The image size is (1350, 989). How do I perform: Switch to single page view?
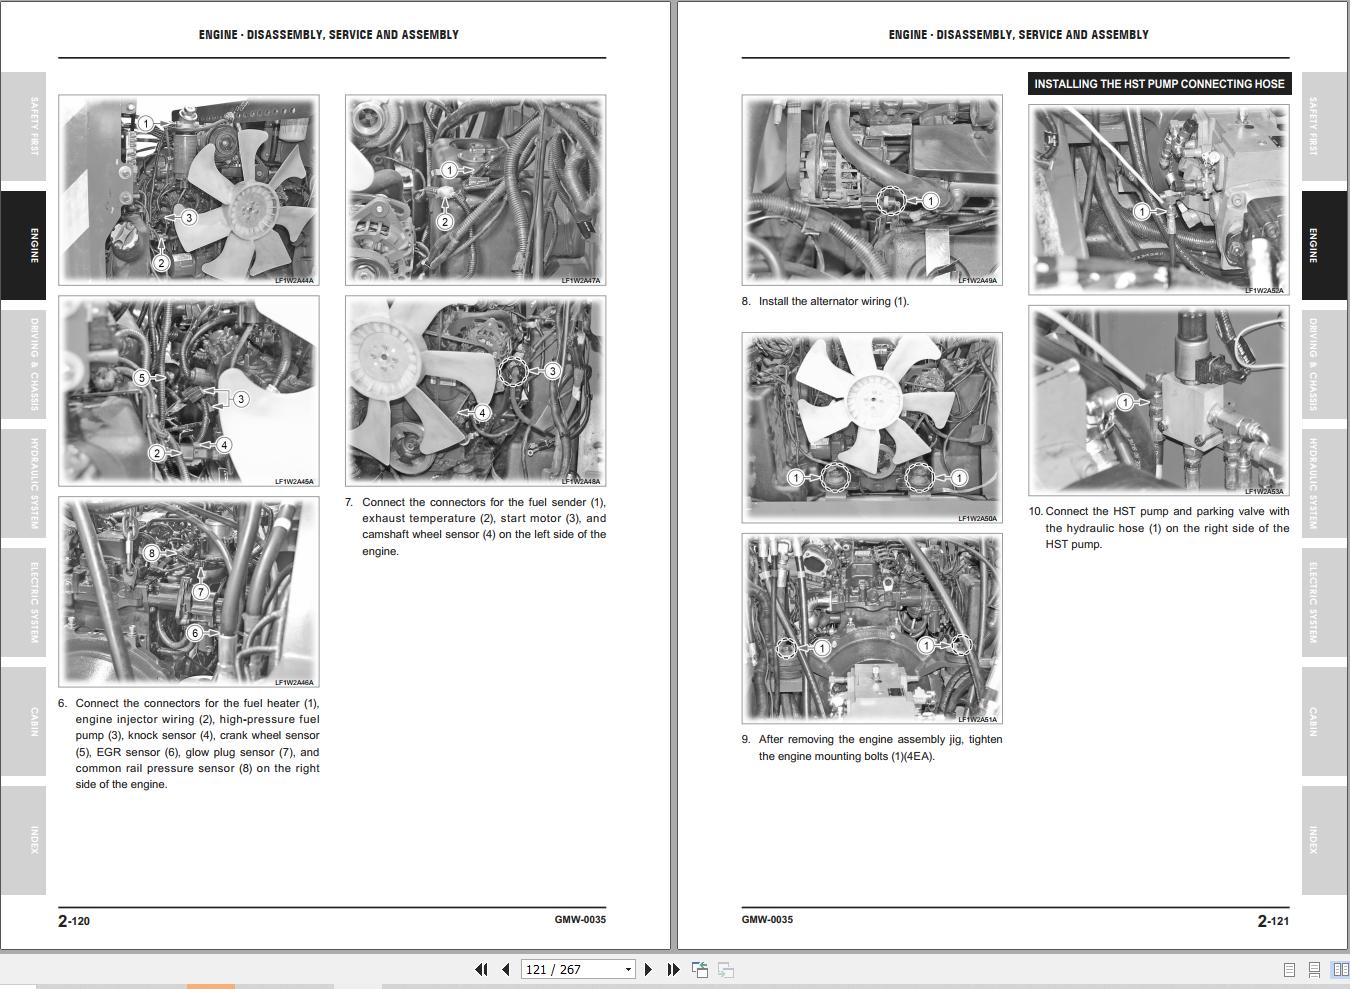coord(1289,969)
